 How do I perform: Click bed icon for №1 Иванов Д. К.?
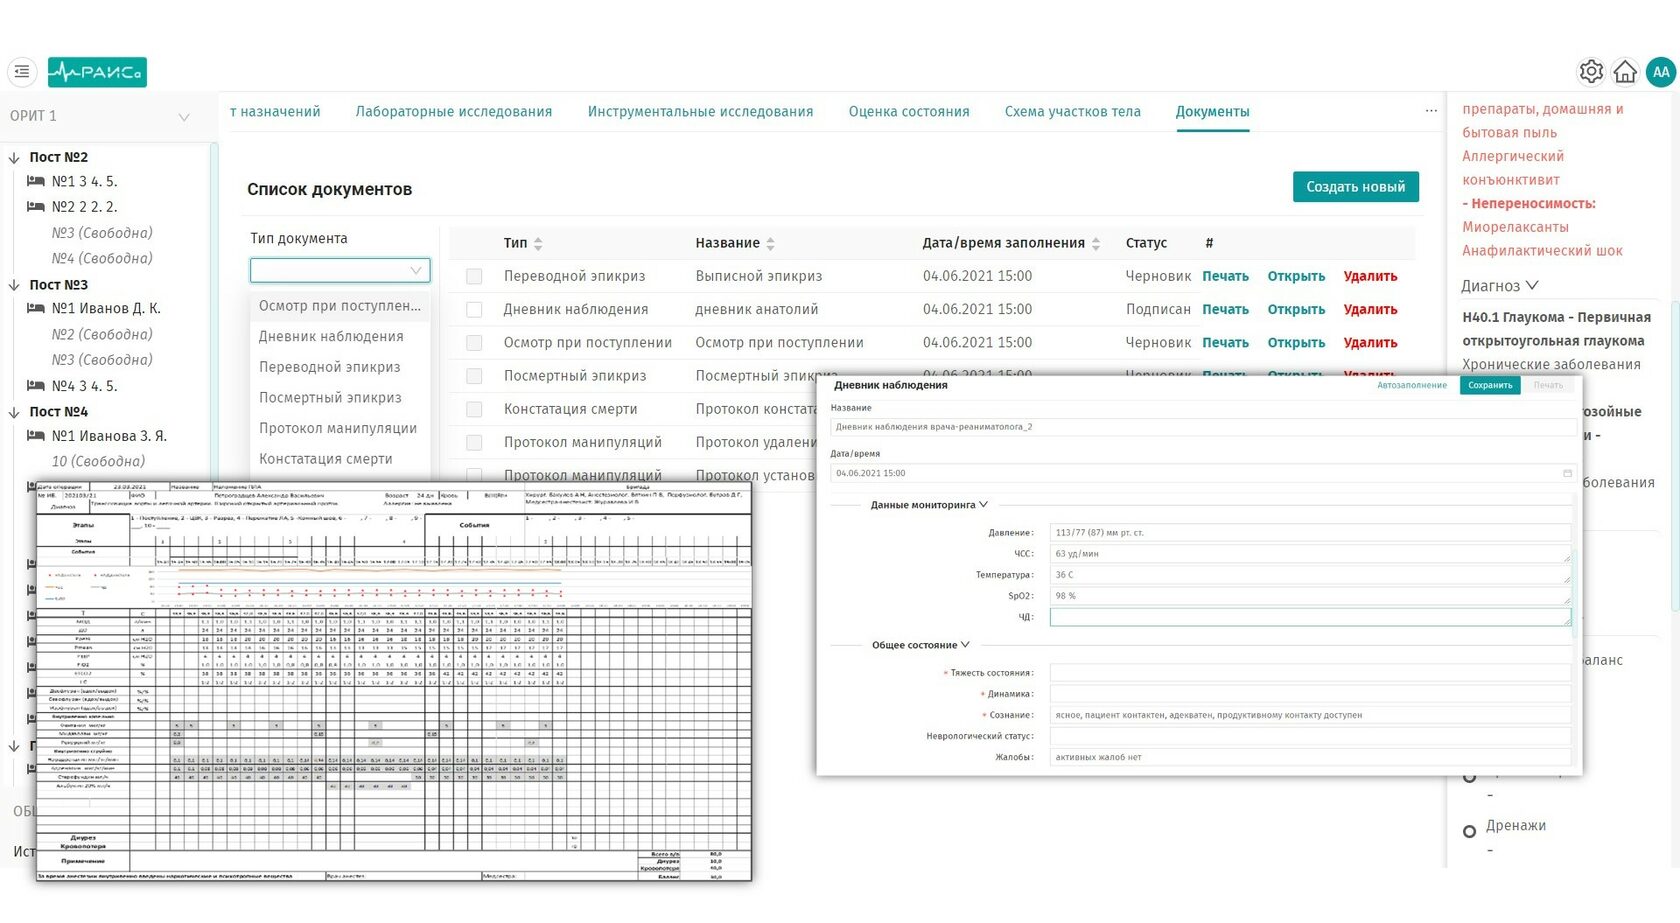click(36, 309)
